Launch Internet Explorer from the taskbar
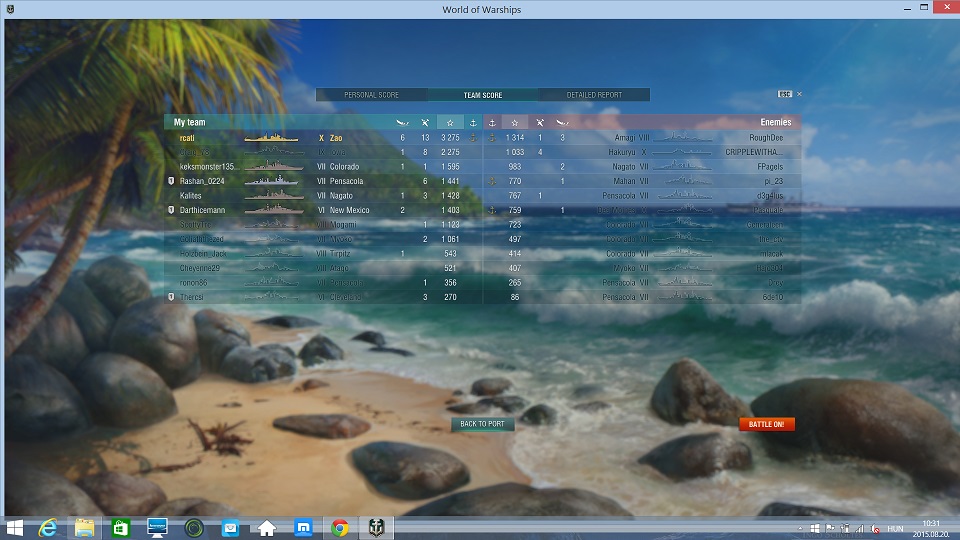This screenshot has height=540, width=960. 48,528
